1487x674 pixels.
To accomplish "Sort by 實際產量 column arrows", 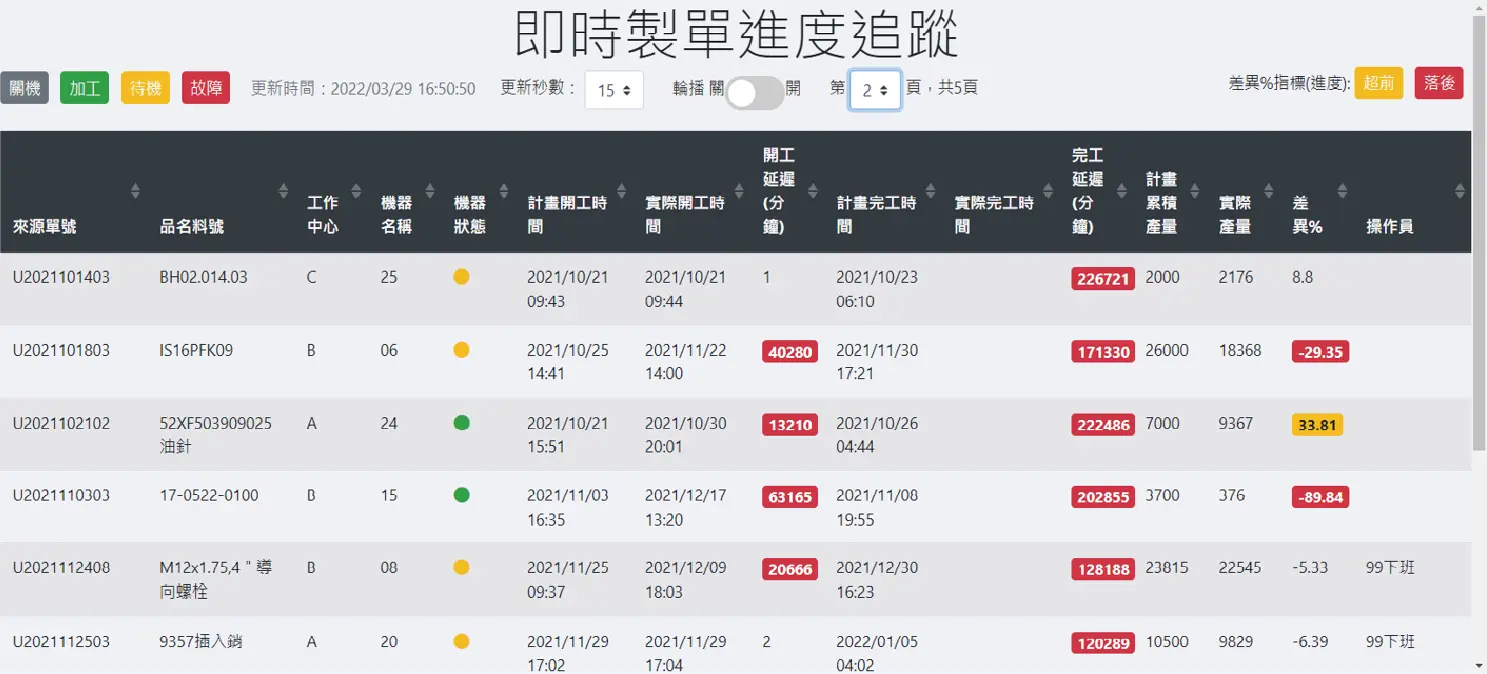I will [1268, 191].
